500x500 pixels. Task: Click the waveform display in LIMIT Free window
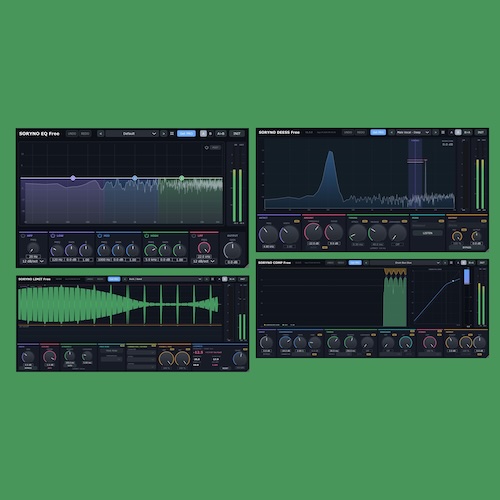coord(120,304)
